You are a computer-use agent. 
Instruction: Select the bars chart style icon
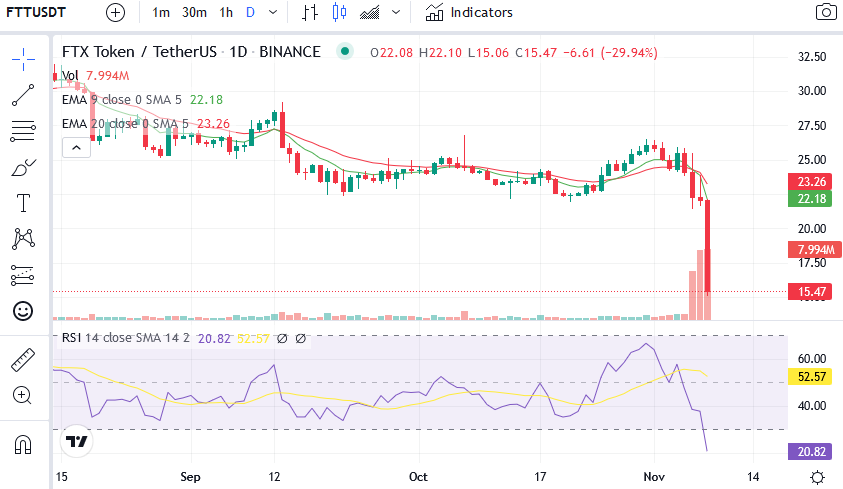pos(310,12)
